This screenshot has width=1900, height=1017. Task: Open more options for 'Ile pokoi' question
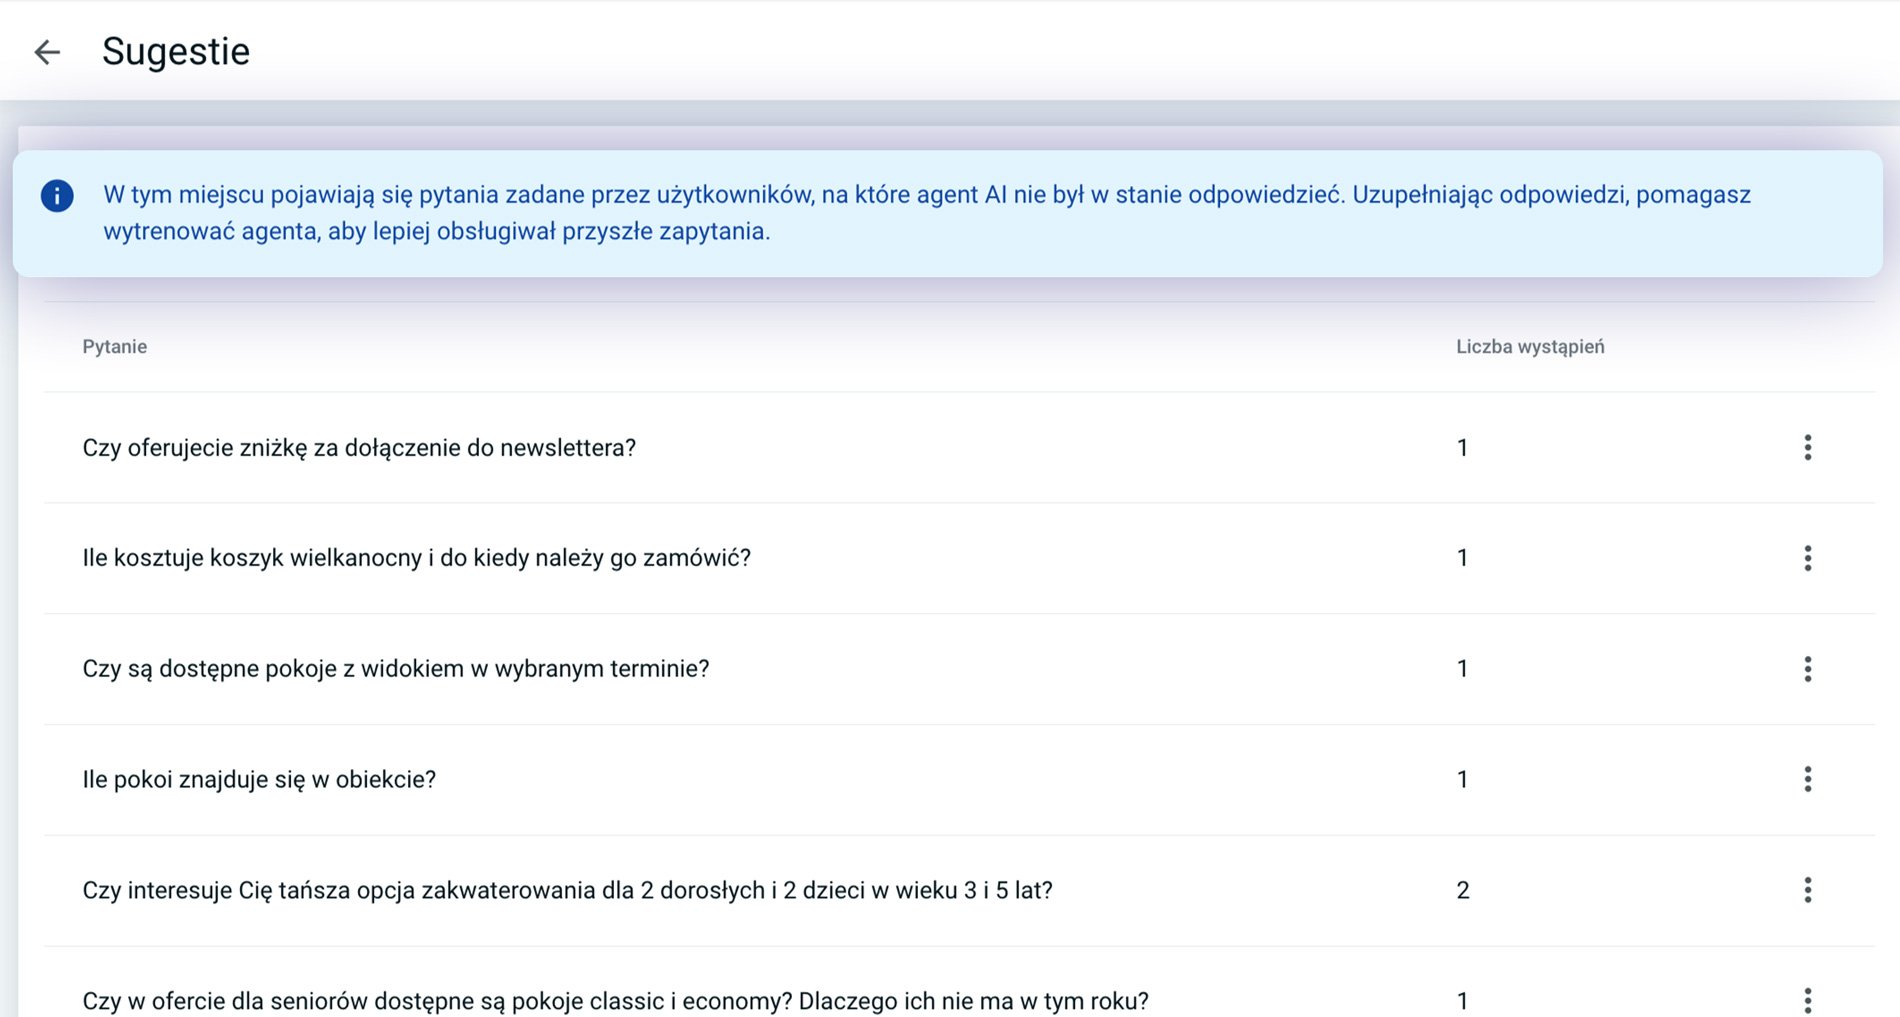coord(1807,779)
